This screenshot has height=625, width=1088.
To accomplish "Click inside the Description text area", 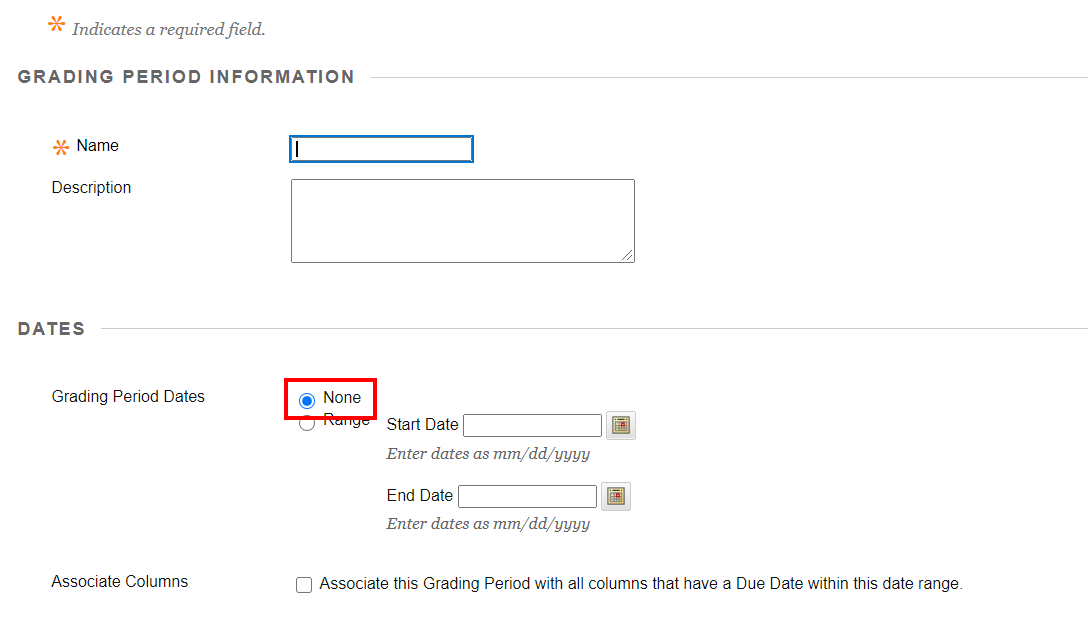I will 462,221.
